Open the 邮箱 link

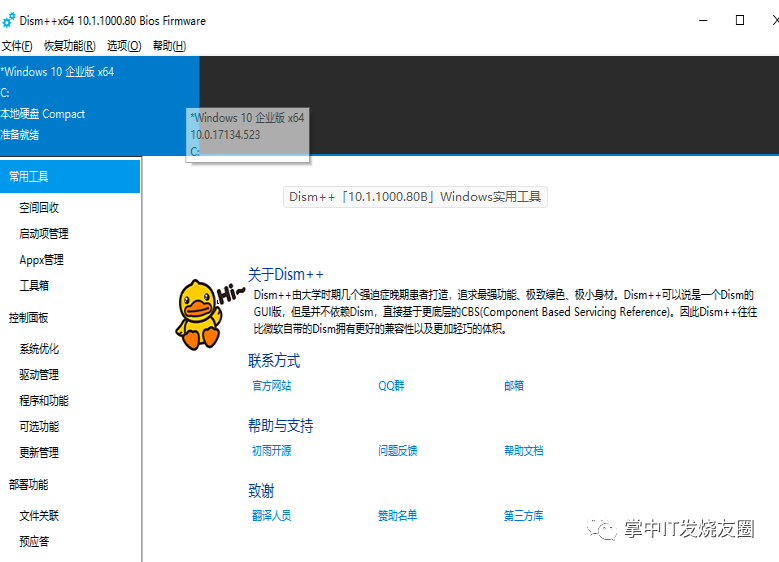click(x=514, y=386)
